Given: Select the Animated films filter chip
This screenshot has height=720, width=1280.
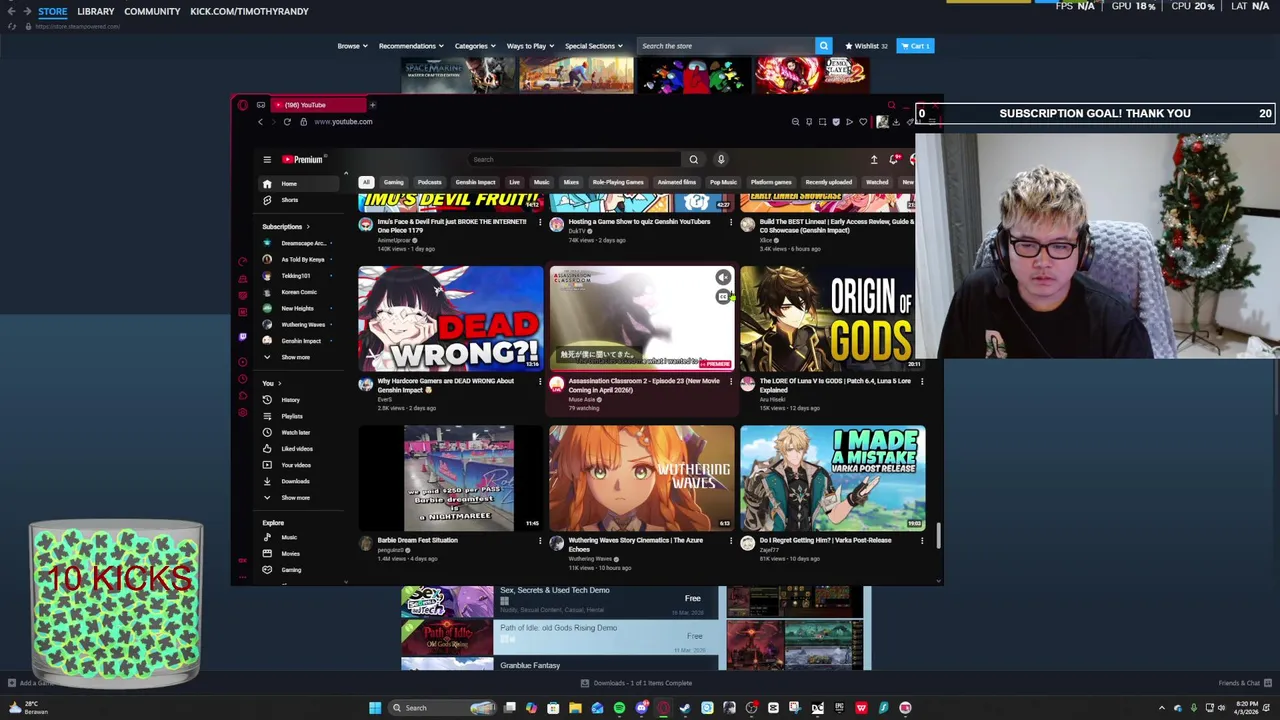Looking at the screenshot, I should tap(676, 182).
